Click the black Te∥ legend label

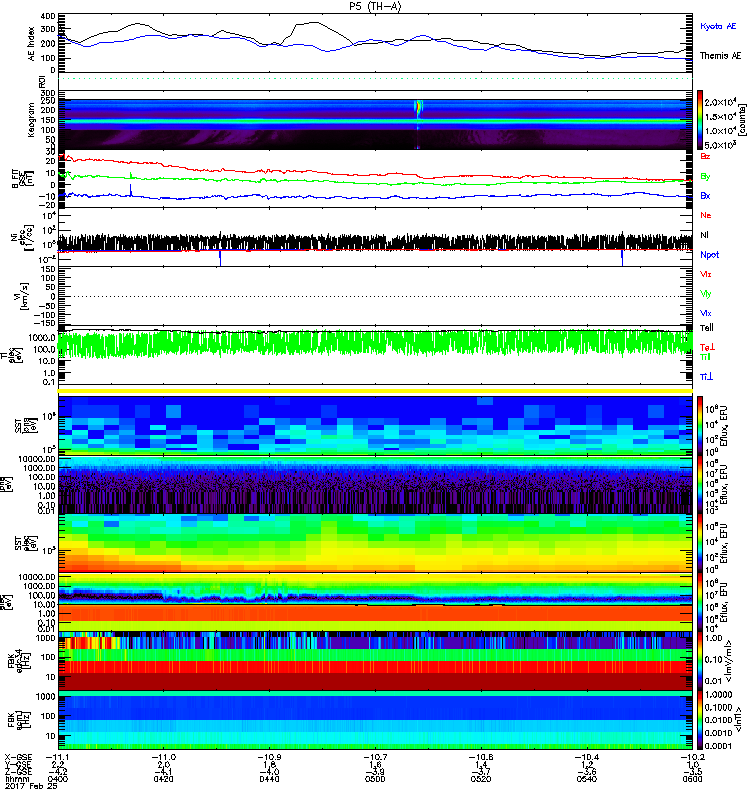click(x=707, y=328)
